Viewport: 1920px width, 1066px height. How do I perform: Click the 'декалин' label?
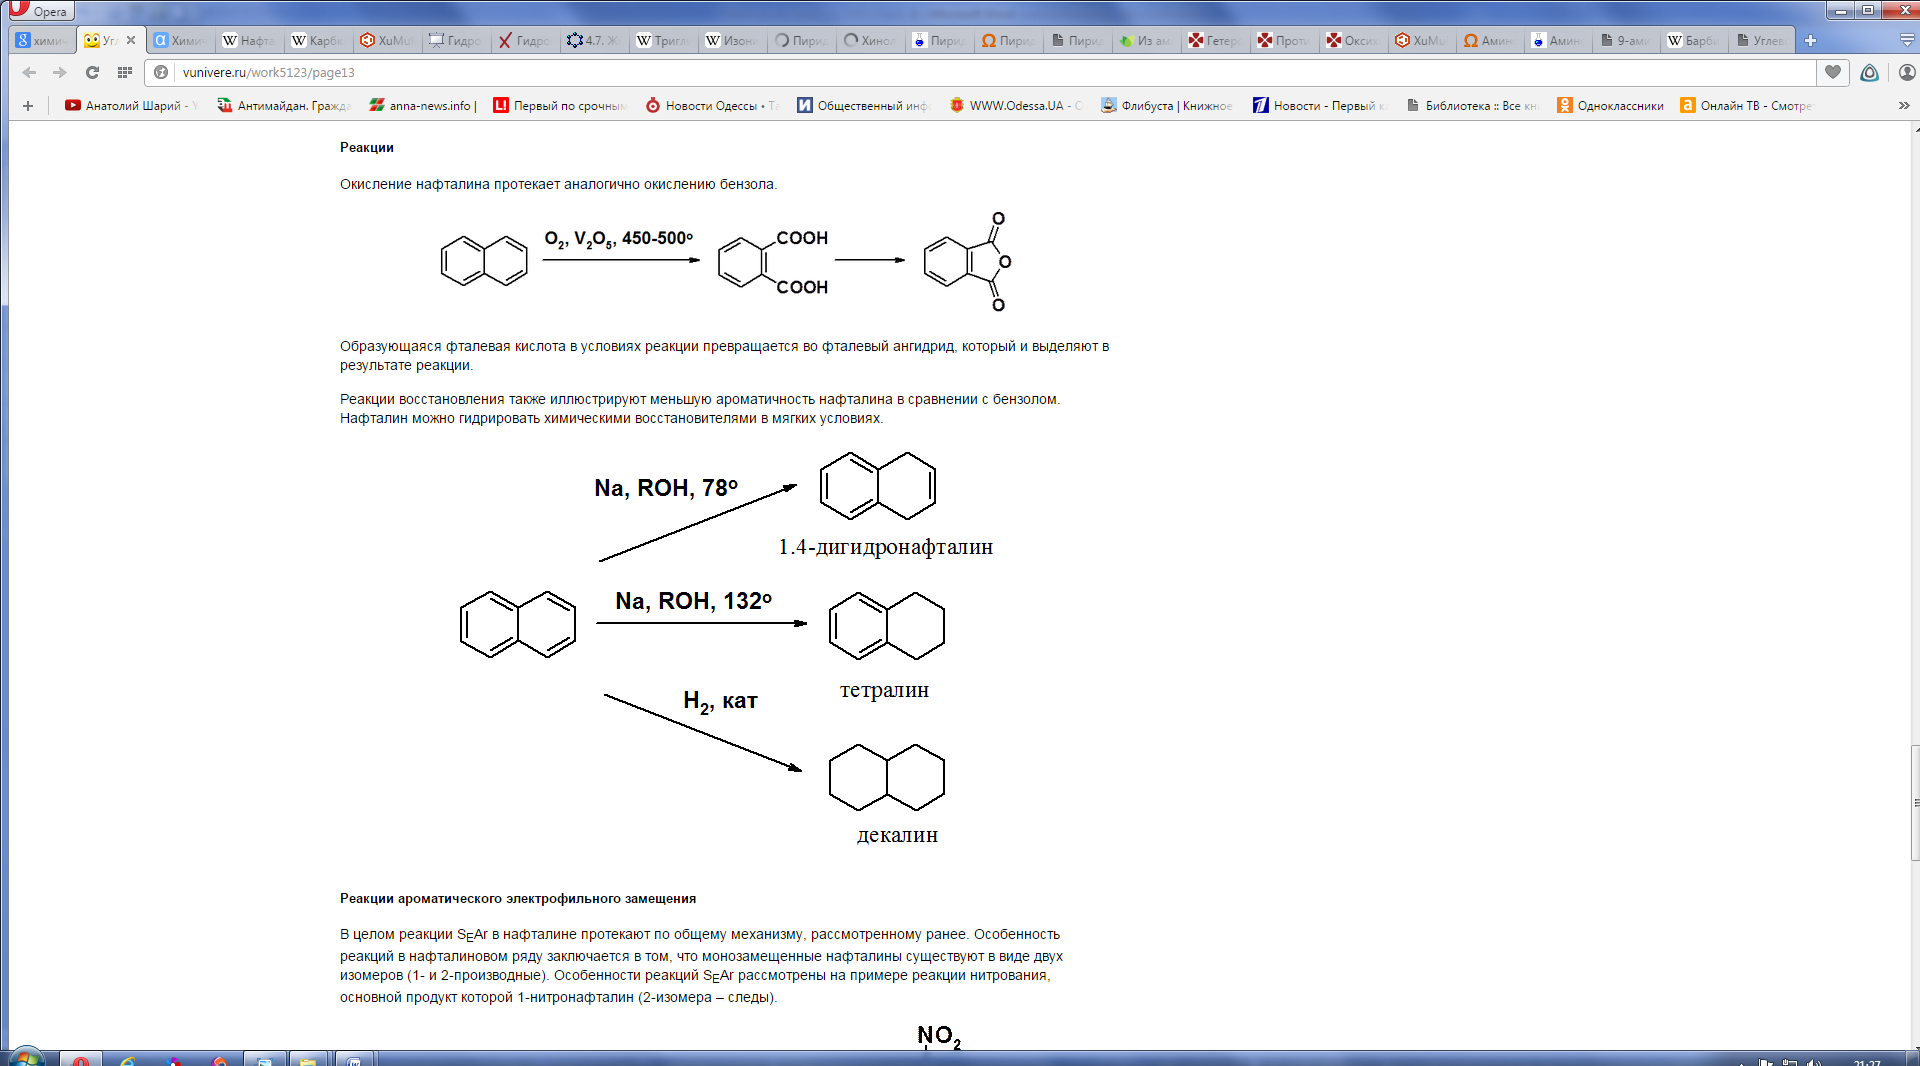pyautogui.click(x=897, y=835)
